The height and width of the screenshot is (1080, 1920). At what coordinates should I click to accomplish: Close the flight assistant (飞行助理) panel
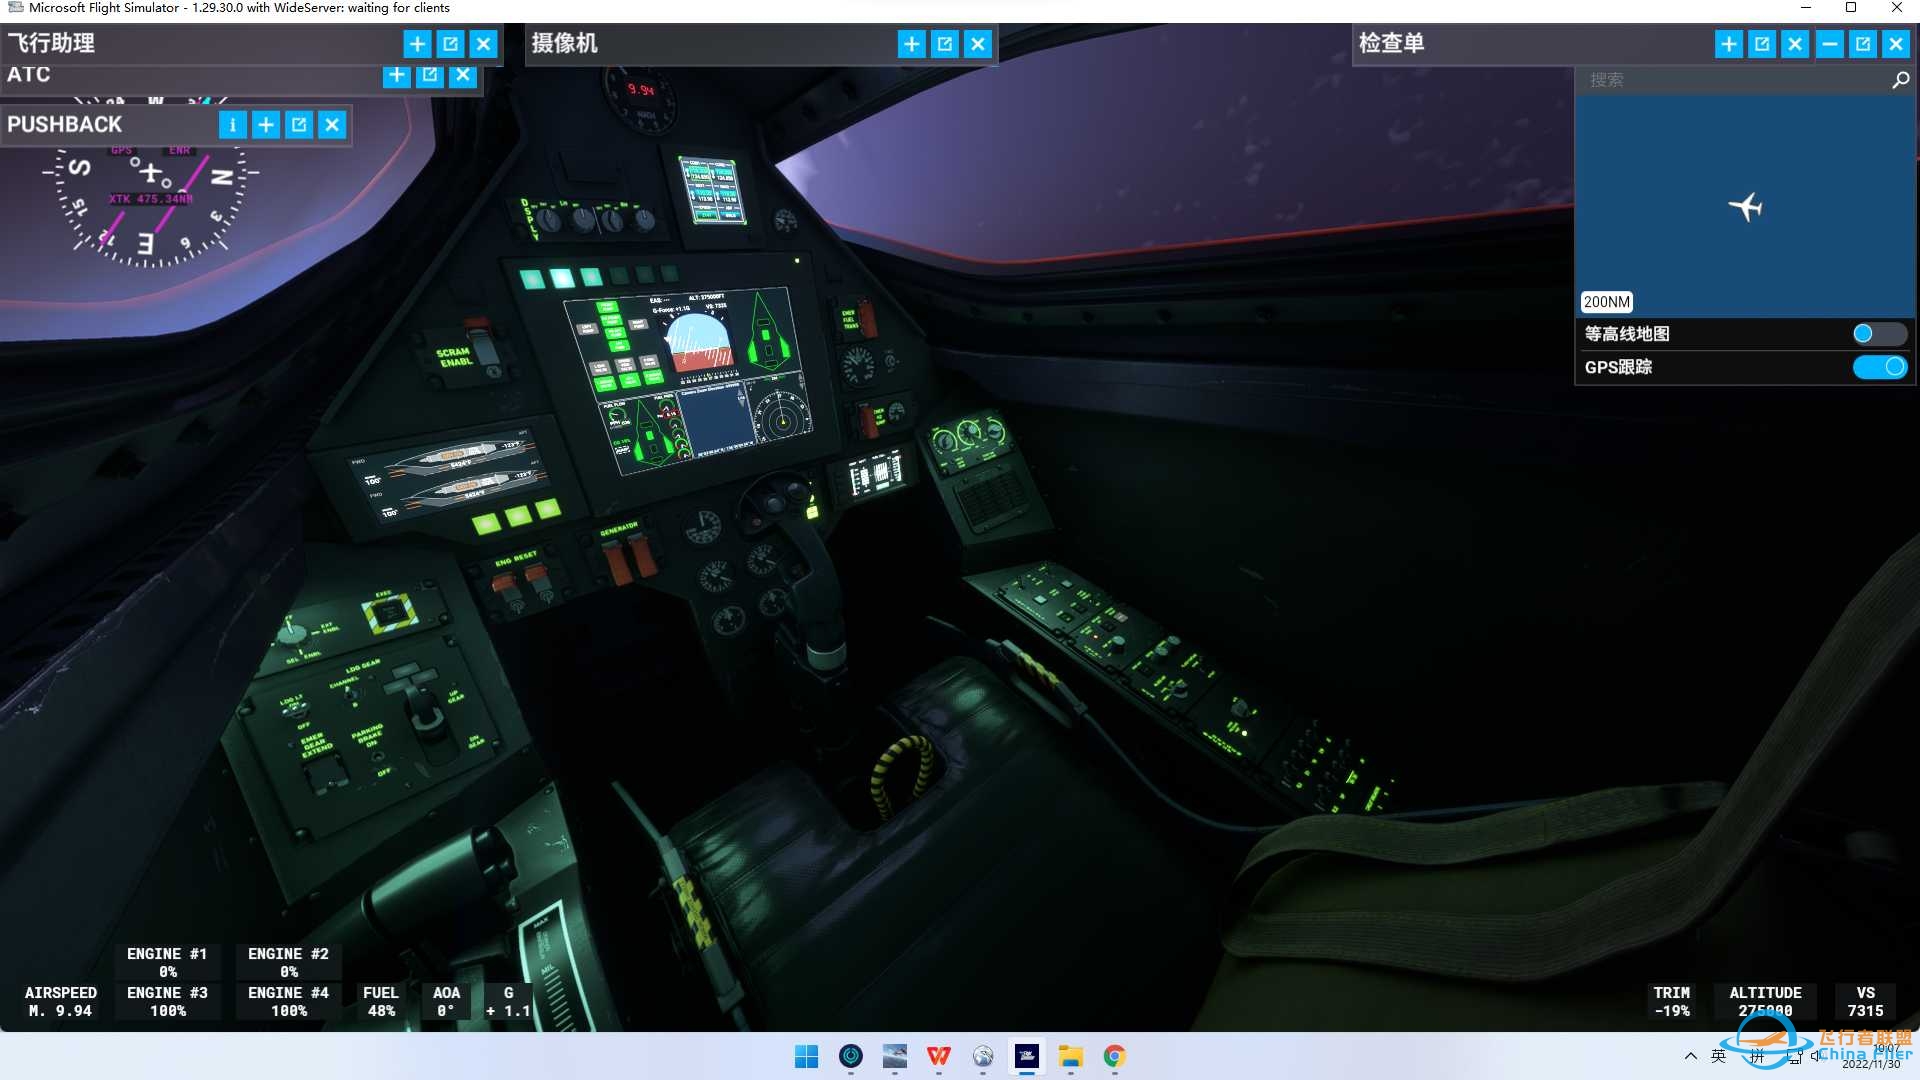483,44
